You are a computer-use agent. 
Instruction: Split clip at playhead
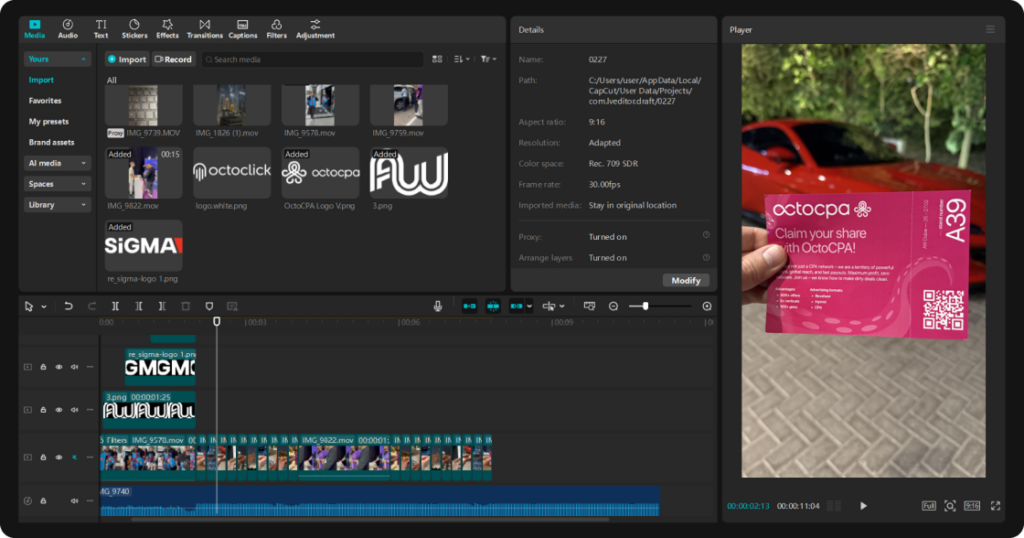(115, 306)
